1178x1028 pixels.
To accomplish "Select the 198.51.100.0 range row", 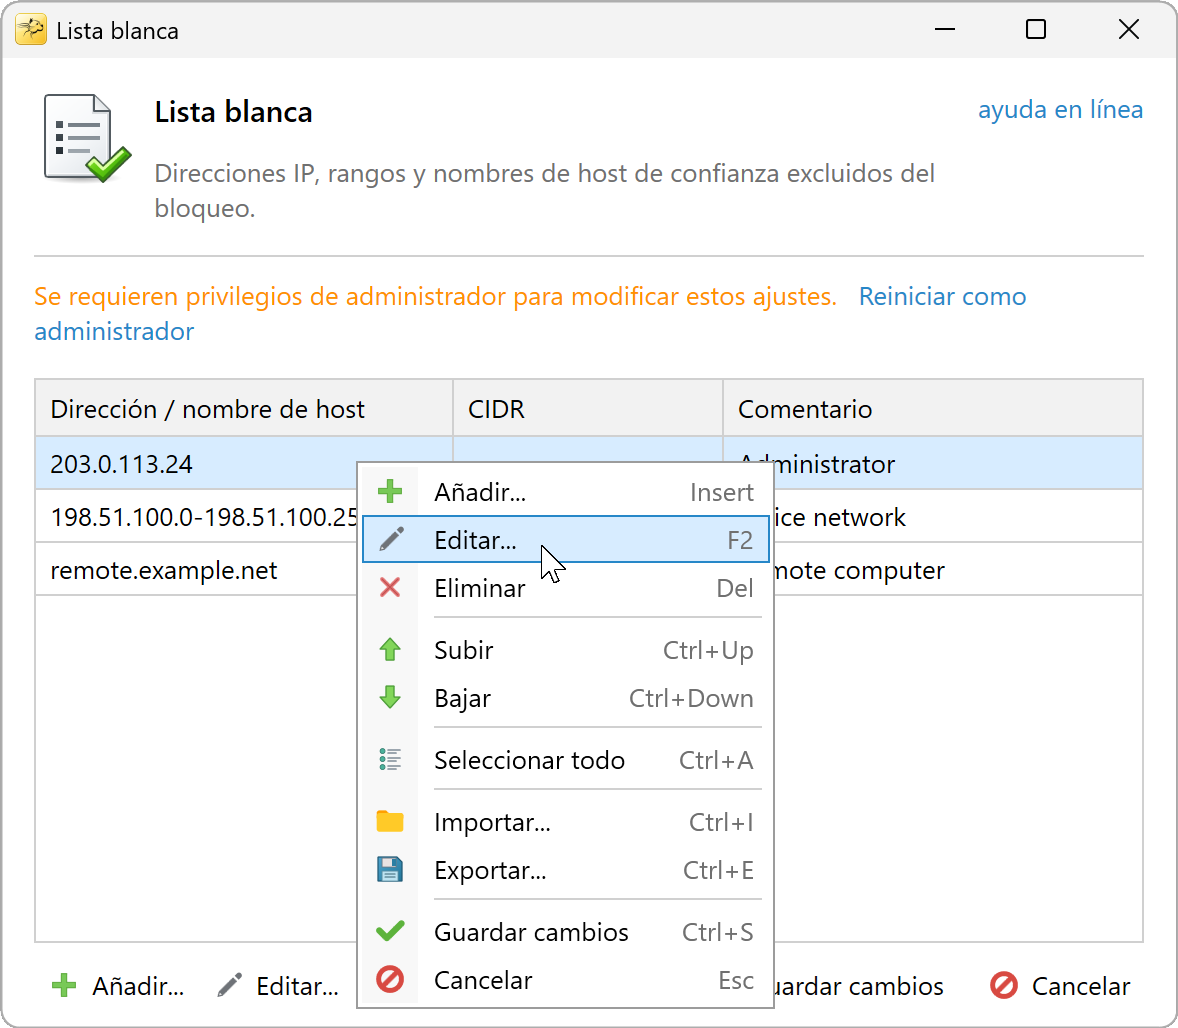I will click(x=195, y=516).
